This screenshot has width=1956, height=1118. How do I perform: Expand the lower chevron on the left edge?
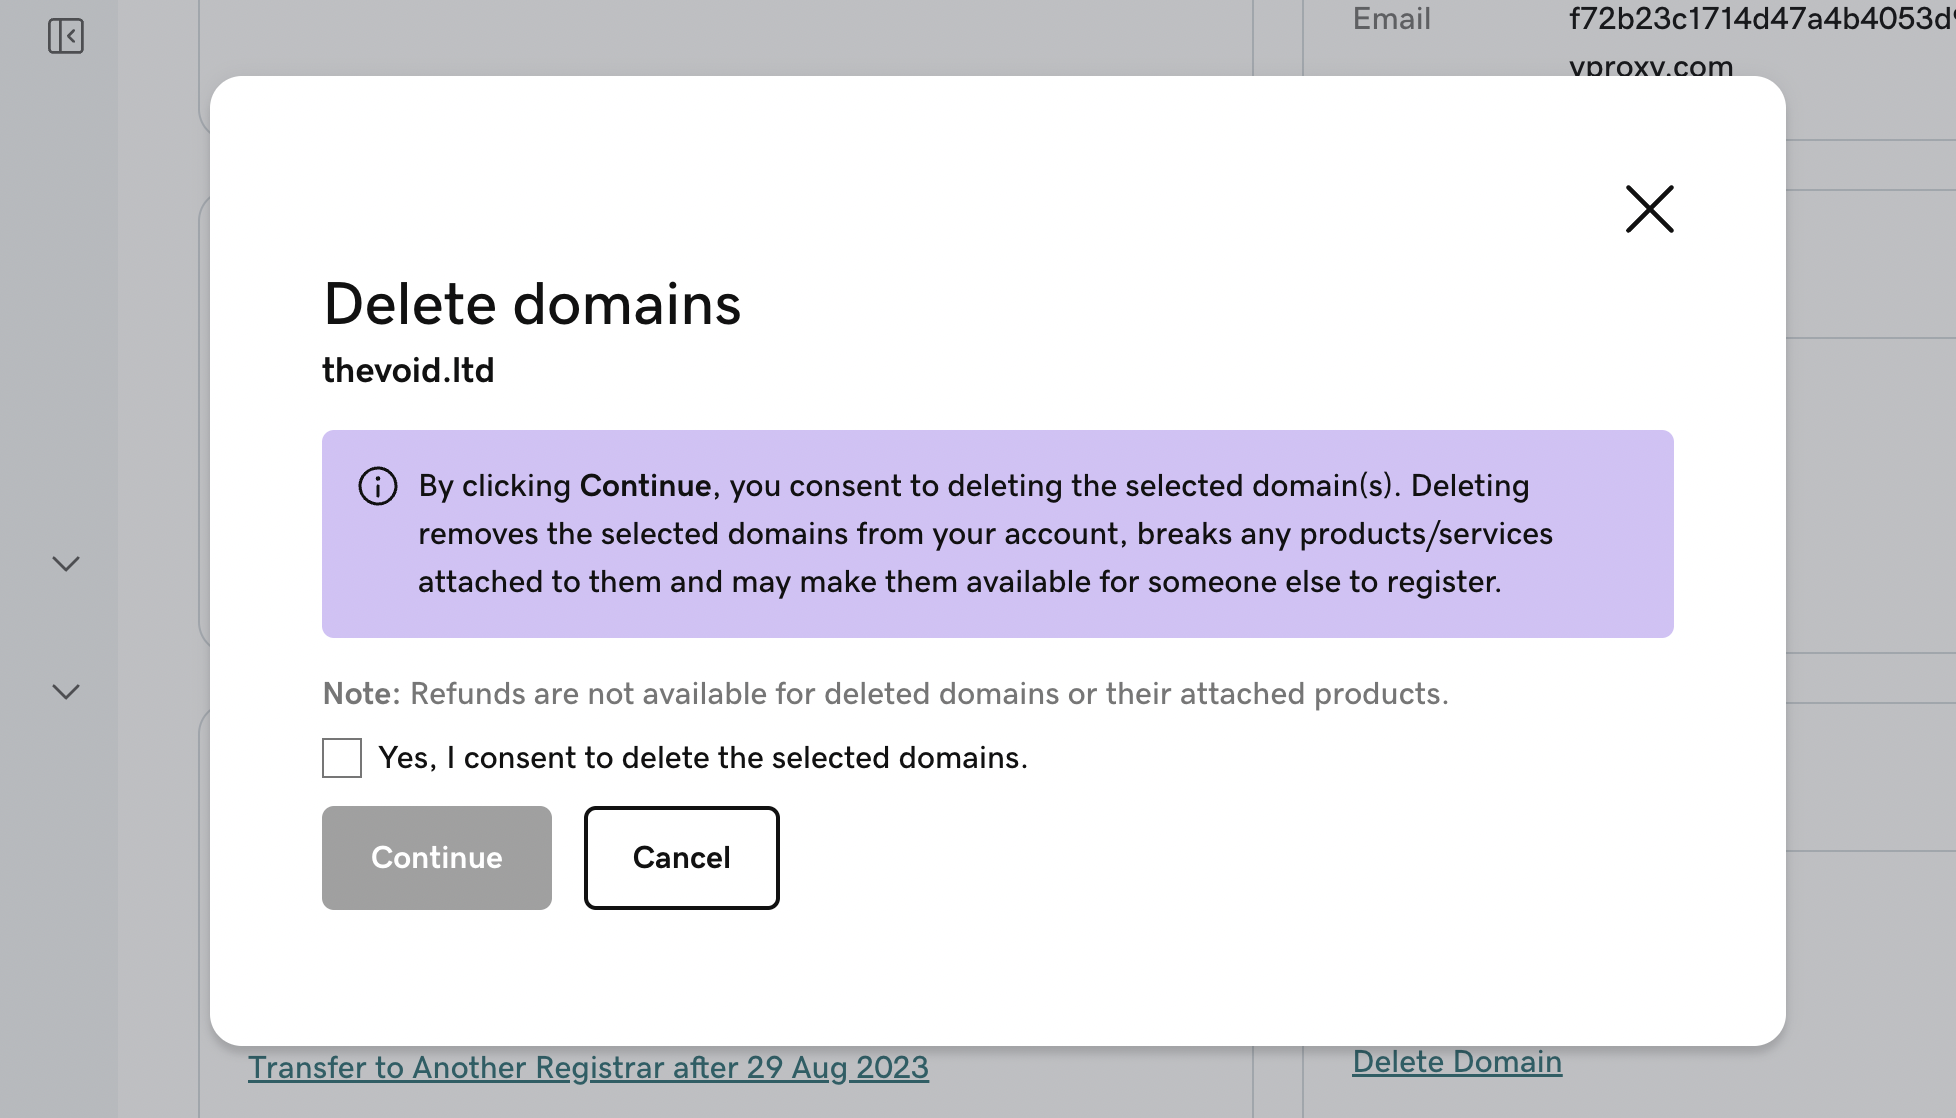click(65, 690)
